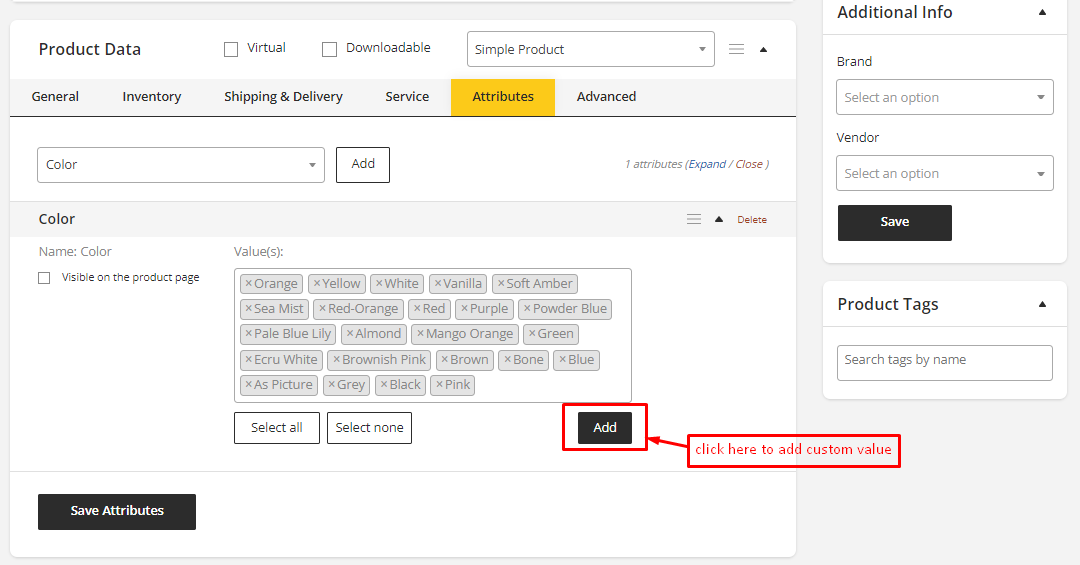The width and height of the screenshot is (1080, 565).
Task: Click the Expand attributes link
Action: (x=707, y=164)
